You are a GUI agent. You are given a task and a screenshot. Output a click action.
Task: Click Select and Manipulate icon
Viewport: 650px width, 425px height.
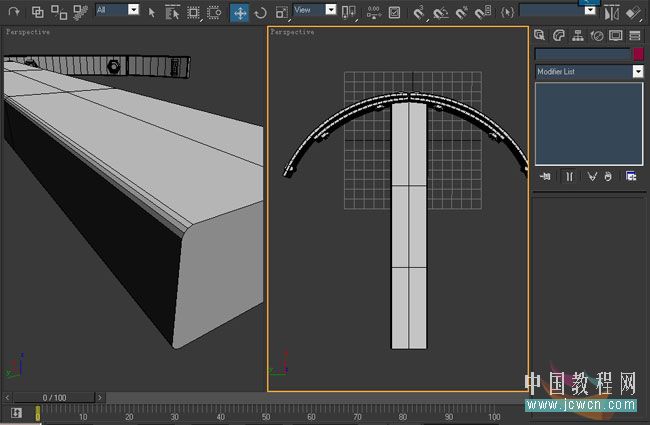click(374, 13)
